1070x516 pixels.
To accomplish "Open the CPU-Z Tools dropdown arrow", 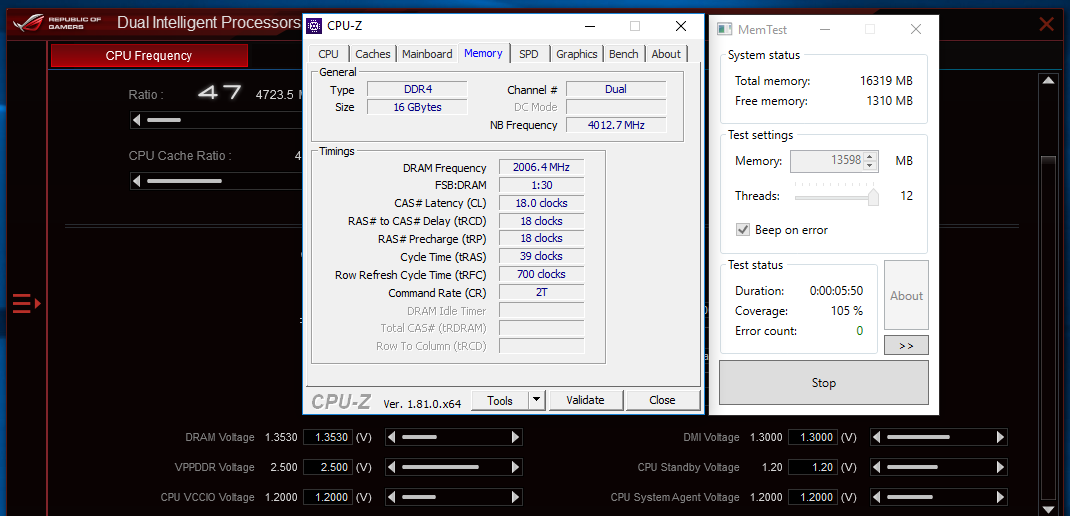I will tap(537, 400).
